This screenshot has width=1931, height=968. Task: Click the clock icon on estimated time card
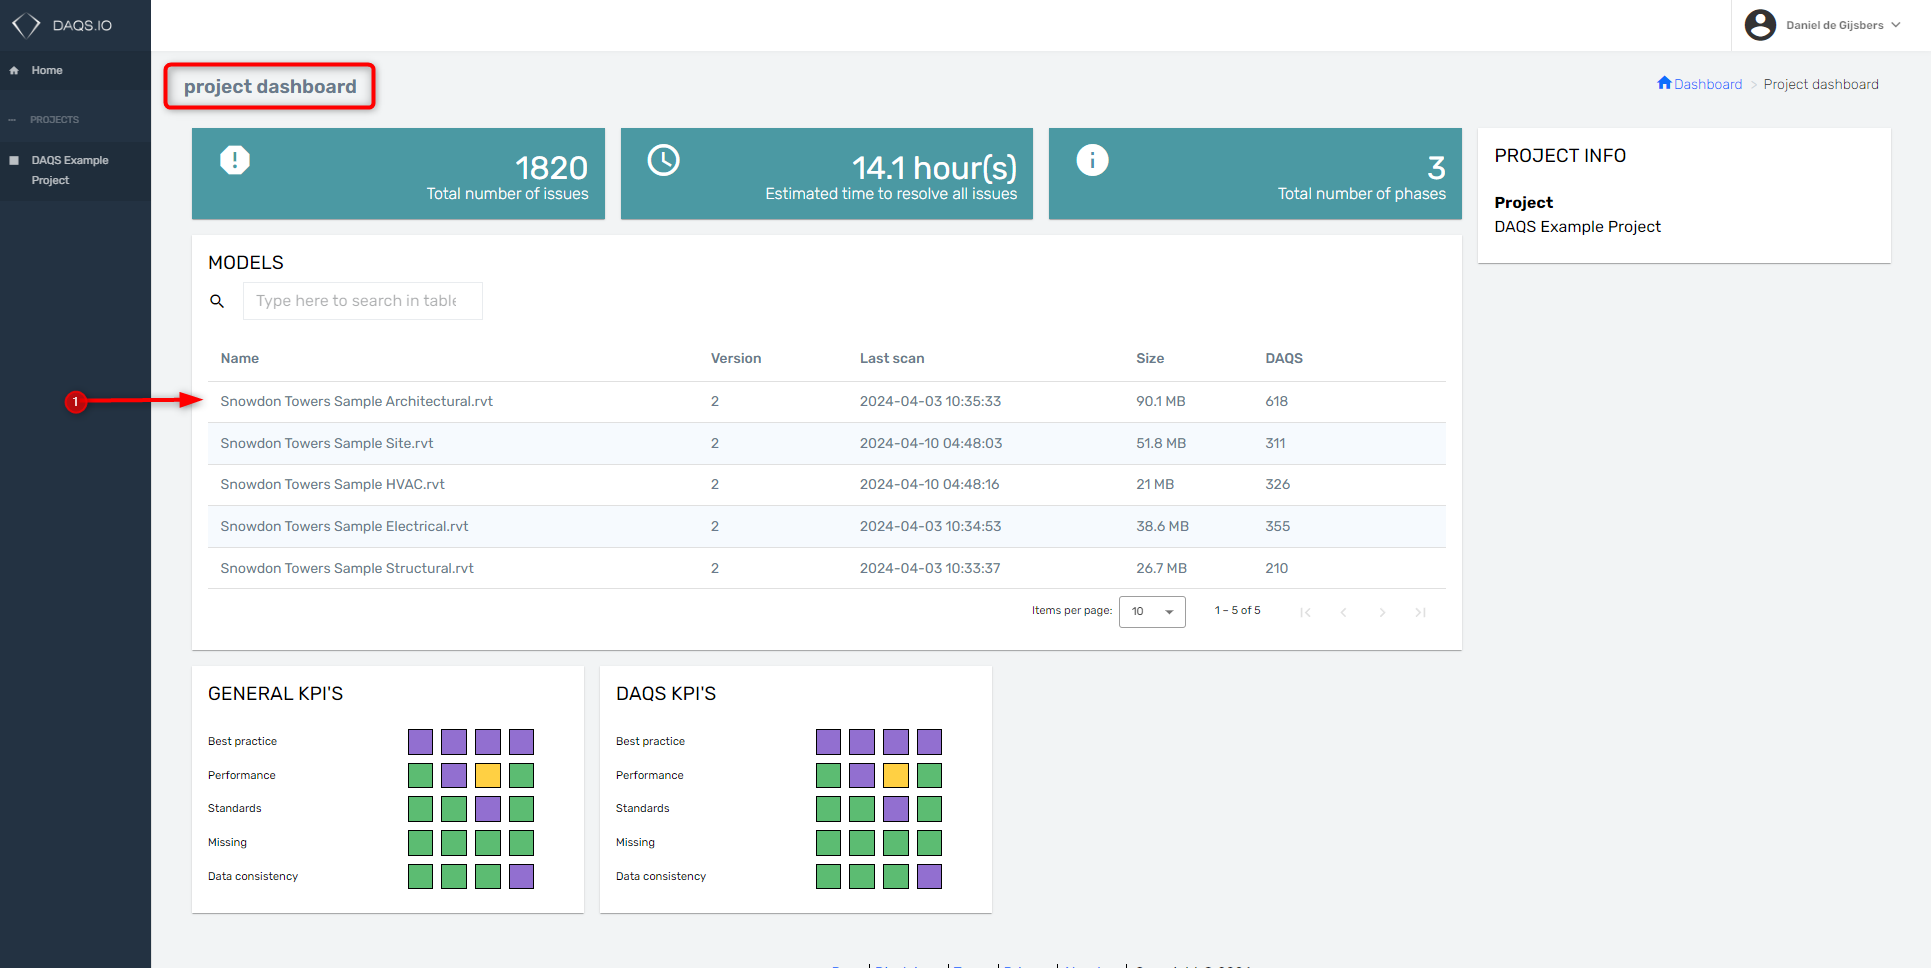coord(663,160)
